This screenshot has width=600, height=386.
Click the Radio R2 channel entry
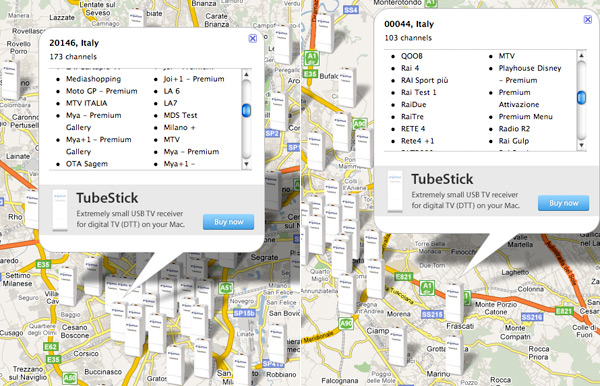(514, 129)
